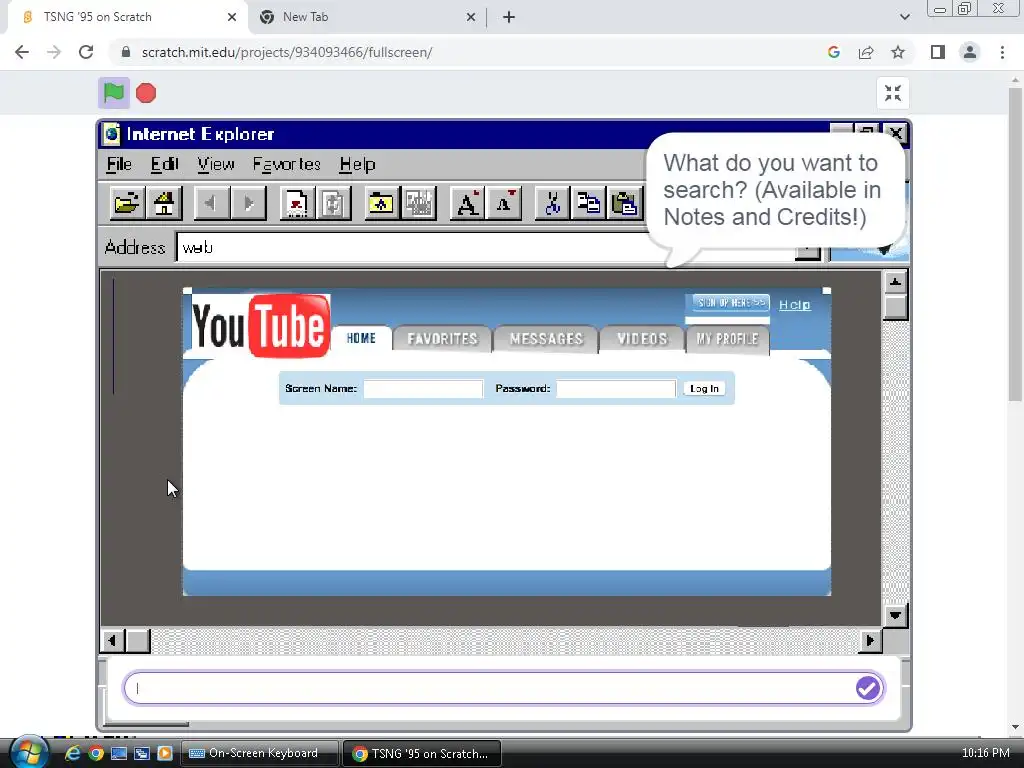Click the Refresh page toolbar icon
1024x768 pixels.
334,203
